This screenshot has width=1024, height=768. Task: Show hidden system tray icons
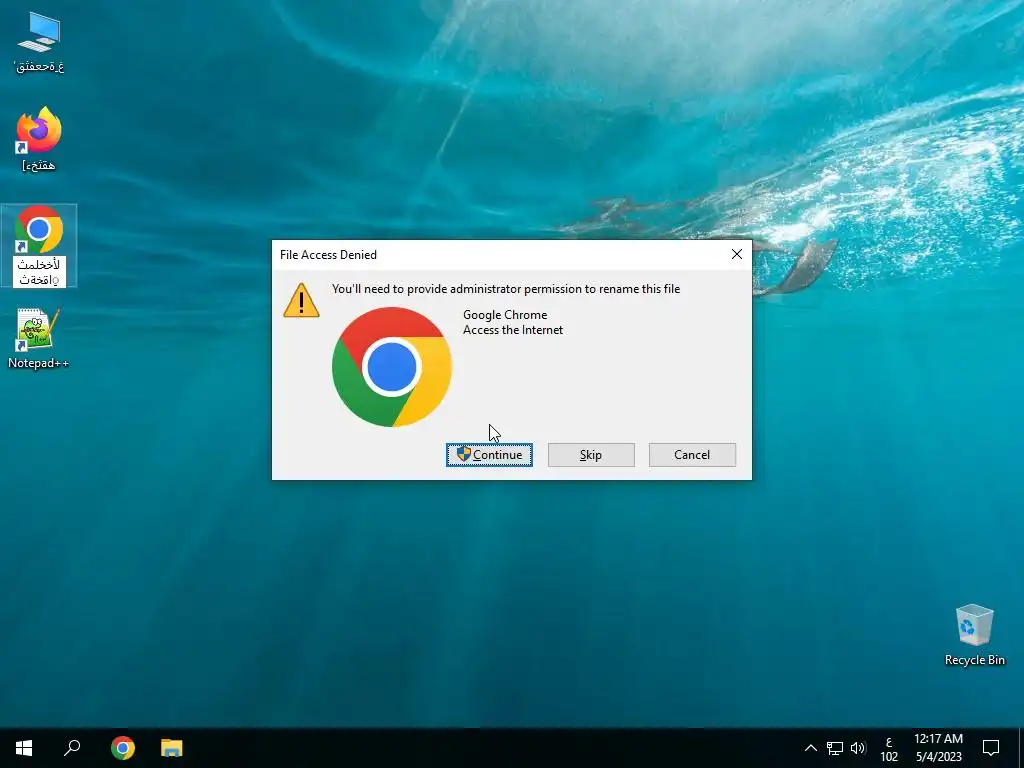click(810, 748)
